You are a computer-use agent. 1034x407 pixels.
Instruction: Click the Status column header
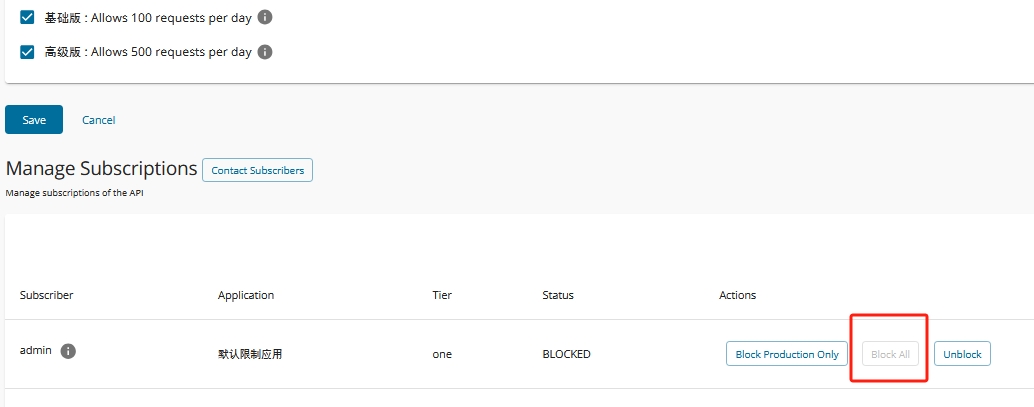pyautogui.click(x=558, y=295)
